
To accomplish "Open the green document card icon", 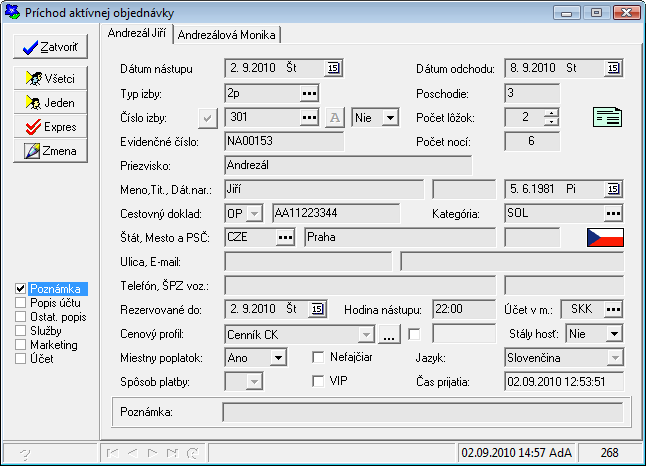I will (x=607, y=117).
